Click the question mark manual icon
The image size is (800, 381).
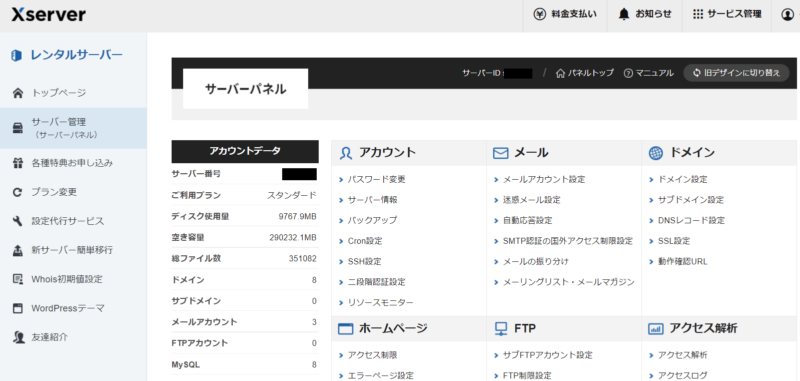pos(628,73)
